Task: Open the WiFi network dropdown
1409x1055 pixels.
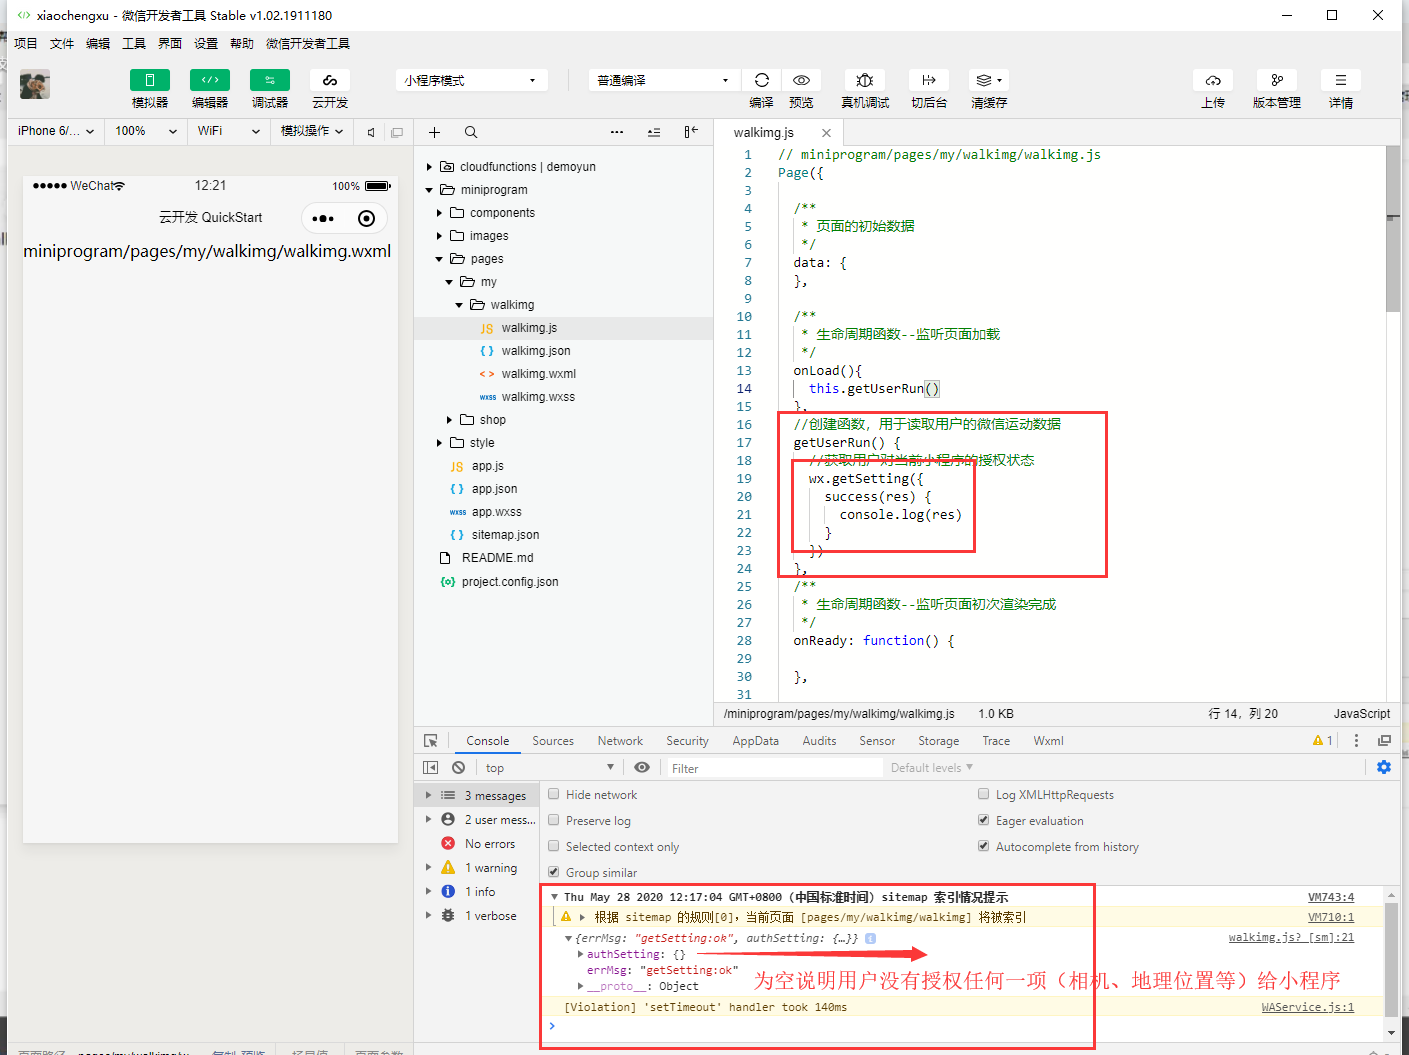Action: [229, 131]
